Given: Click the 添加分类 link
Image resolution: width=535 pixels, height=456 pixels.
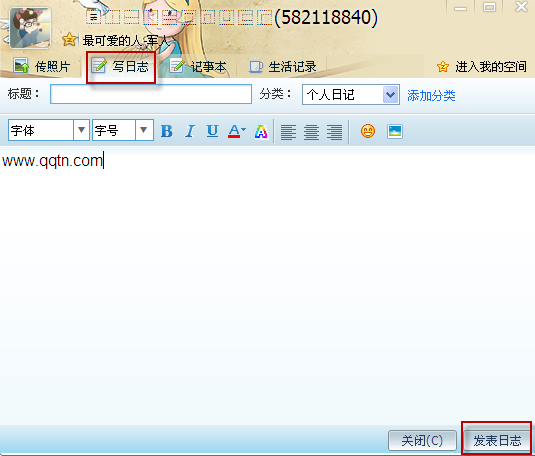Looking at the screenshot, I should click(431, 96).
